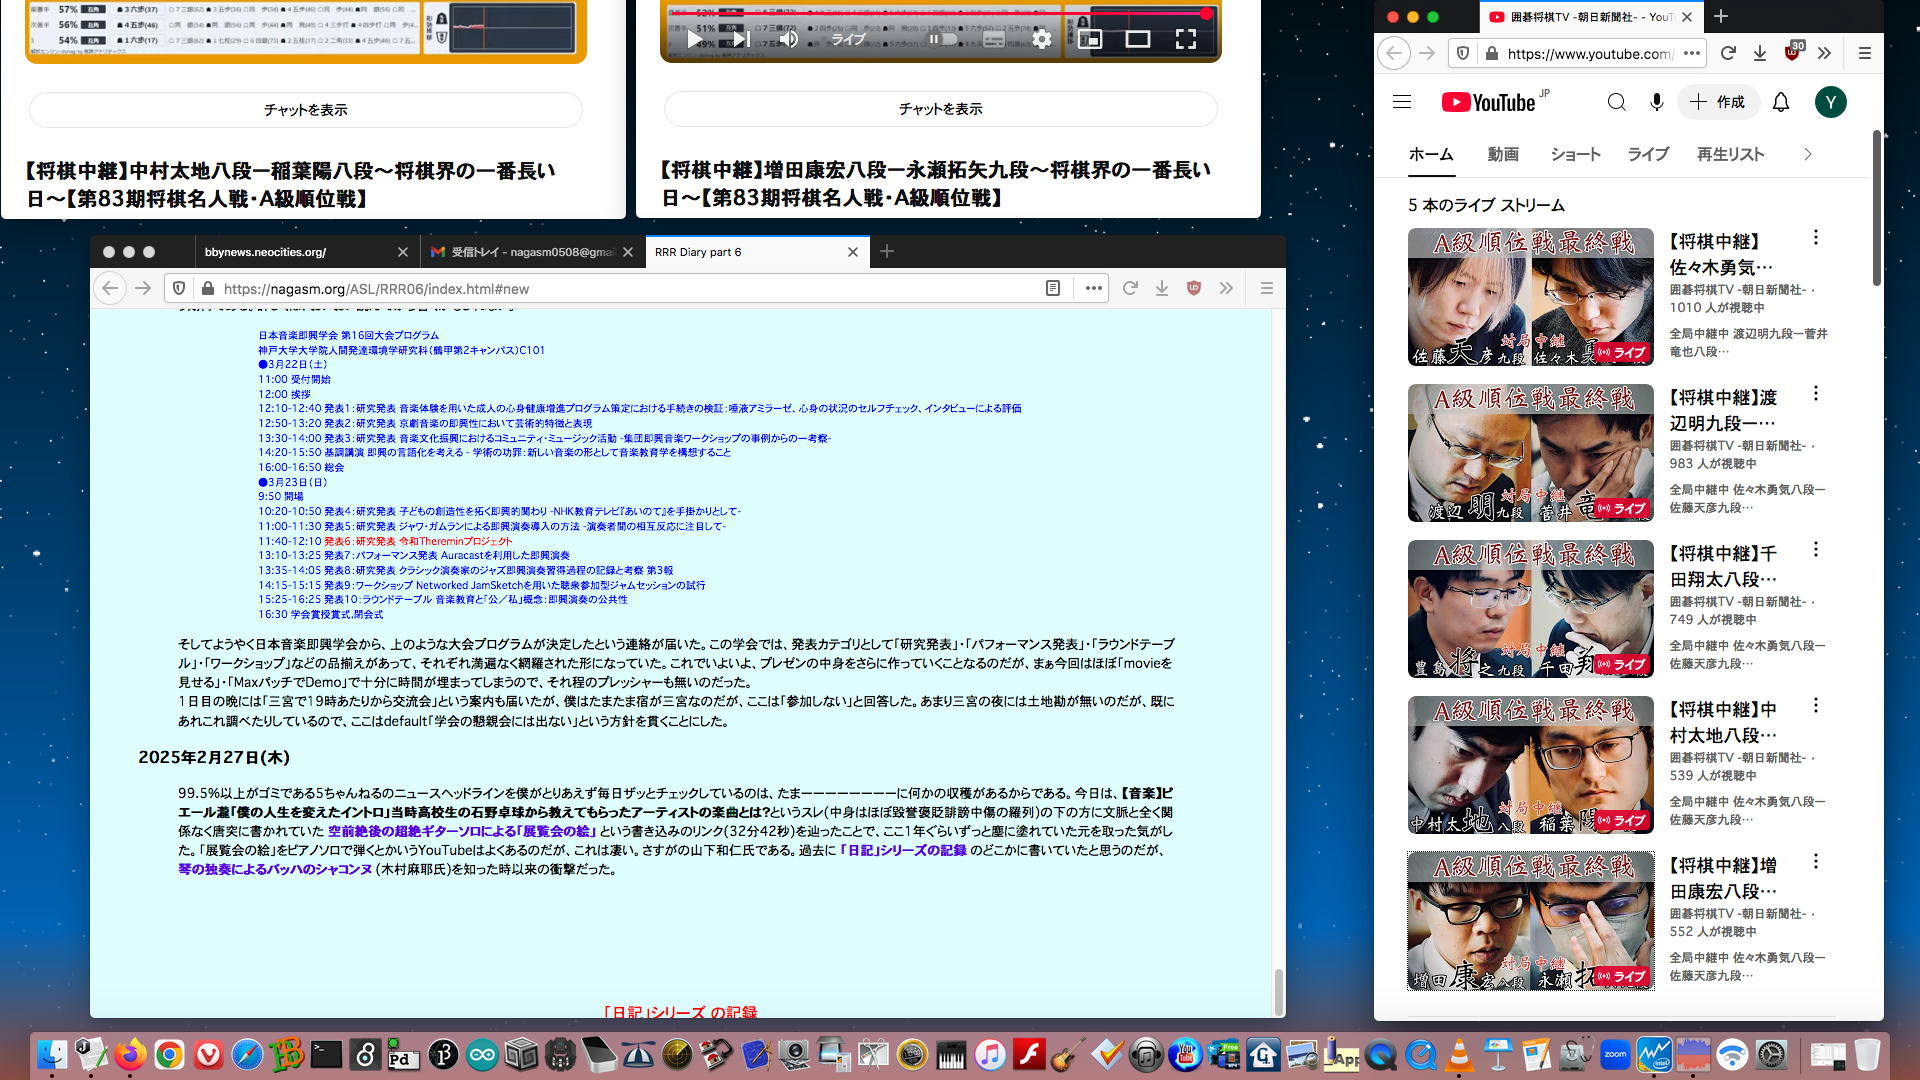This screenshot has height=1080, width=1920.
Task: Toggle subtitles in the video player
Action: (x=994, y=39)
